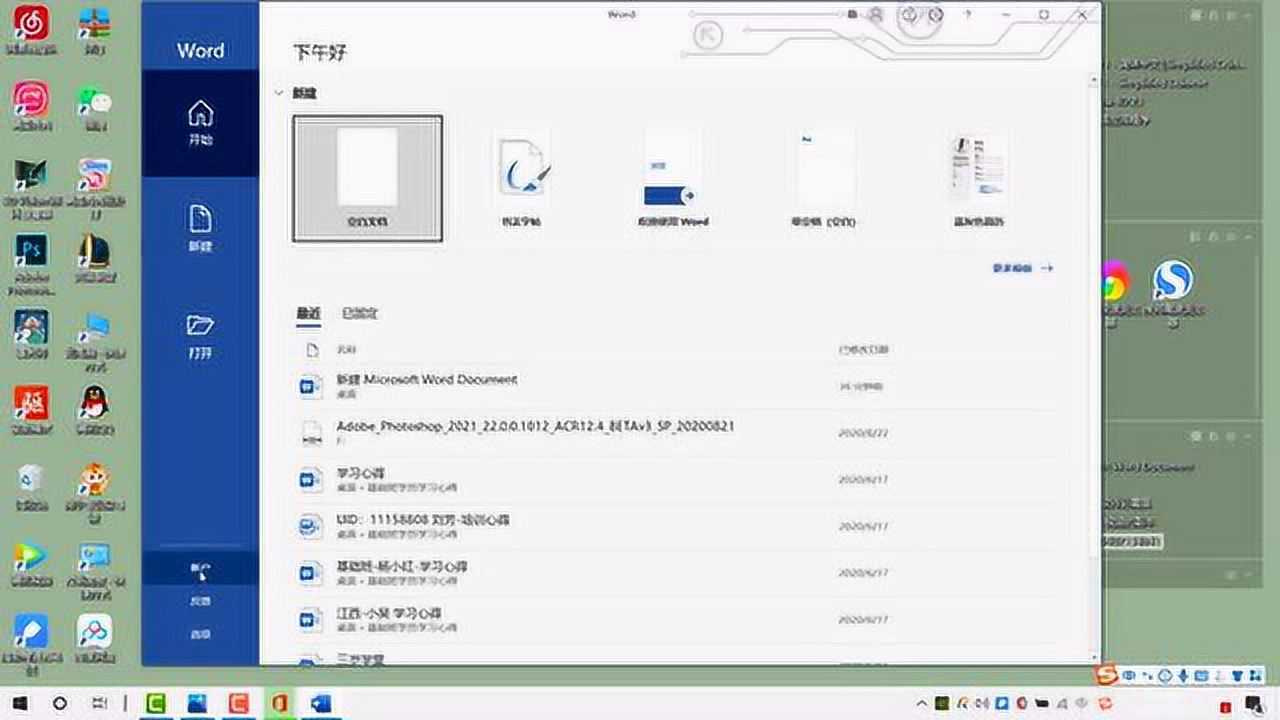This screenshot has height=720, width=1280.
Task: Click the smiley feedback icon in title bar
Action: pyautogui.click(x=910, y=15)
